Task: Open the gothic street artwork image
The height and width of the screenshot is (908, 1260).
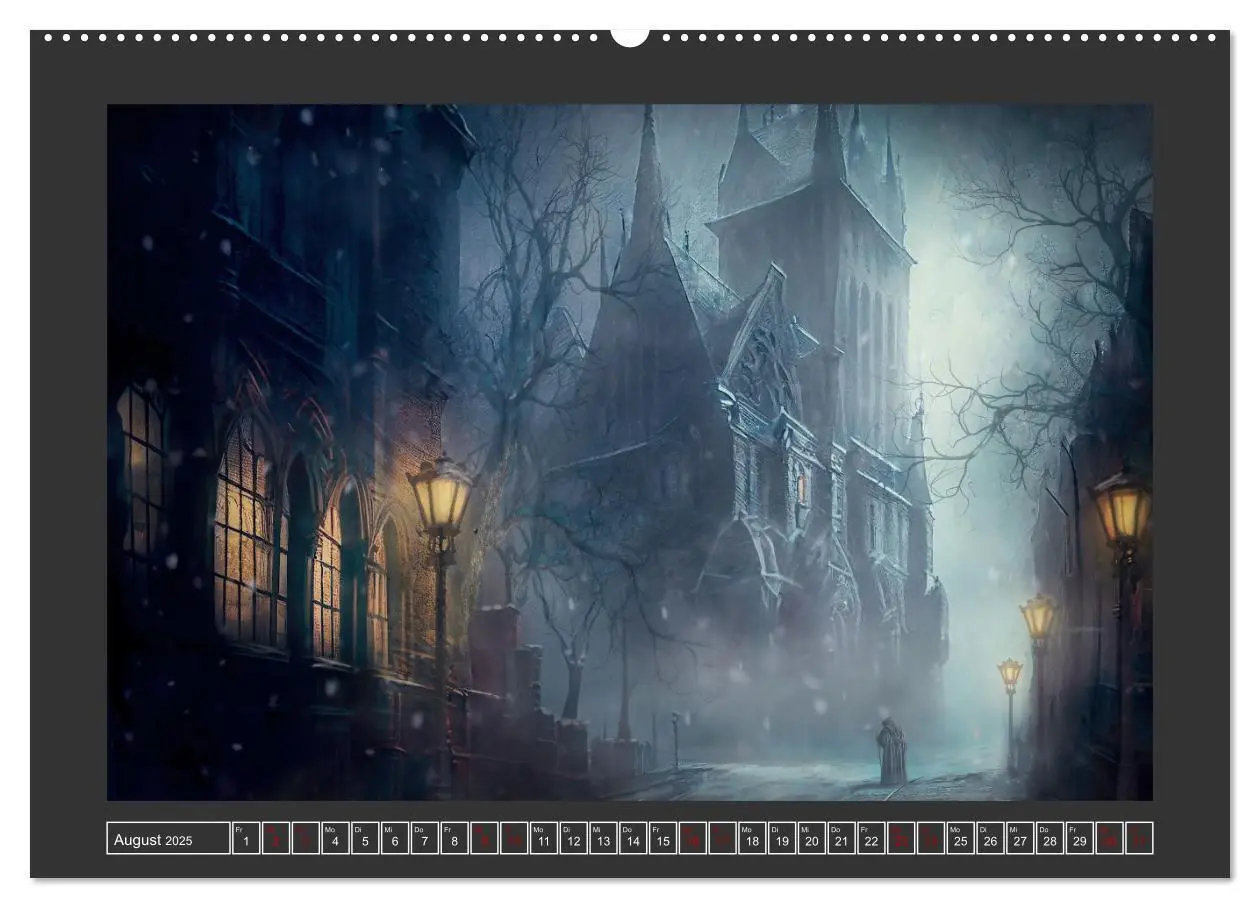Action: click(630, 452)
